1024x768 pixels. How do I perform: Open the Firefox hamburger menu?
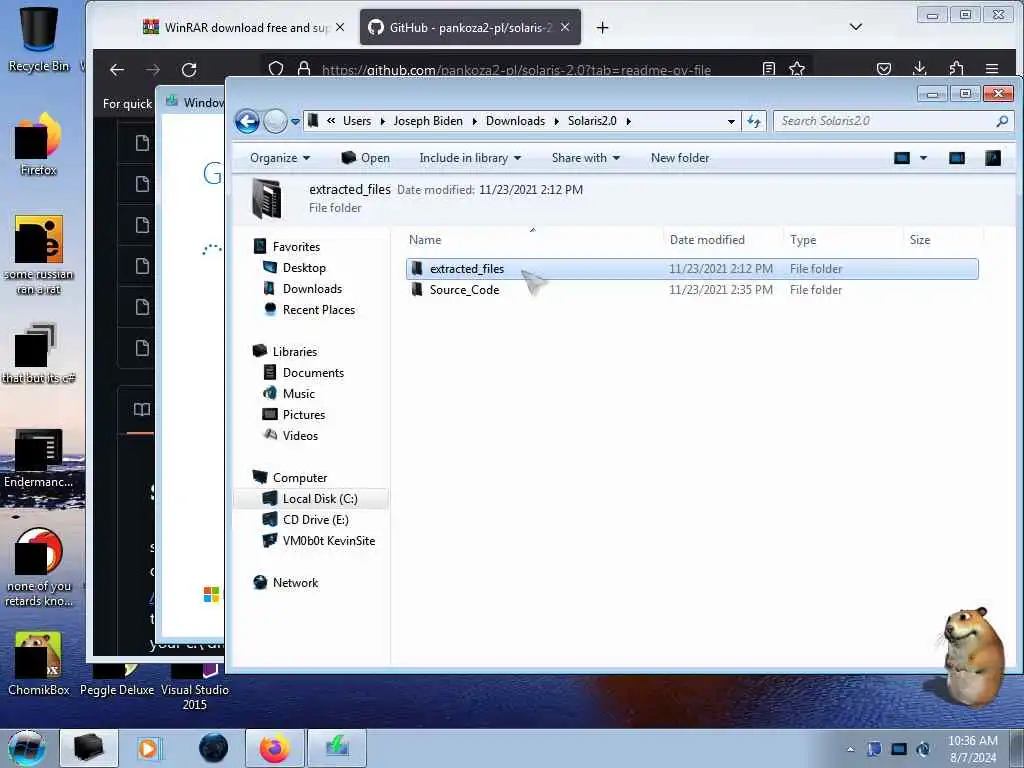[992, 69]
